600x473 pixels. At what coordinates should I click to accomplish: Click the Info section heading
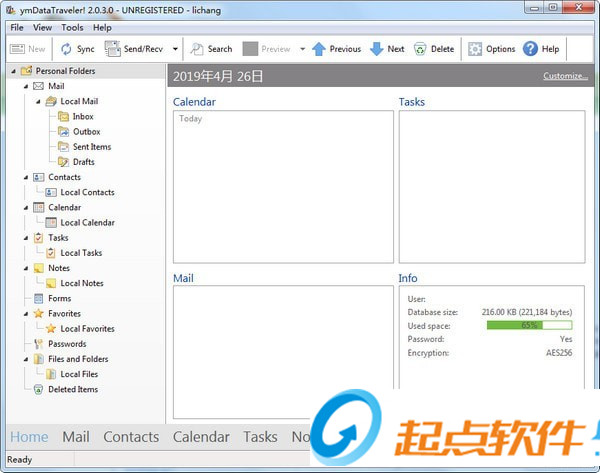click(x=408, y=278)
